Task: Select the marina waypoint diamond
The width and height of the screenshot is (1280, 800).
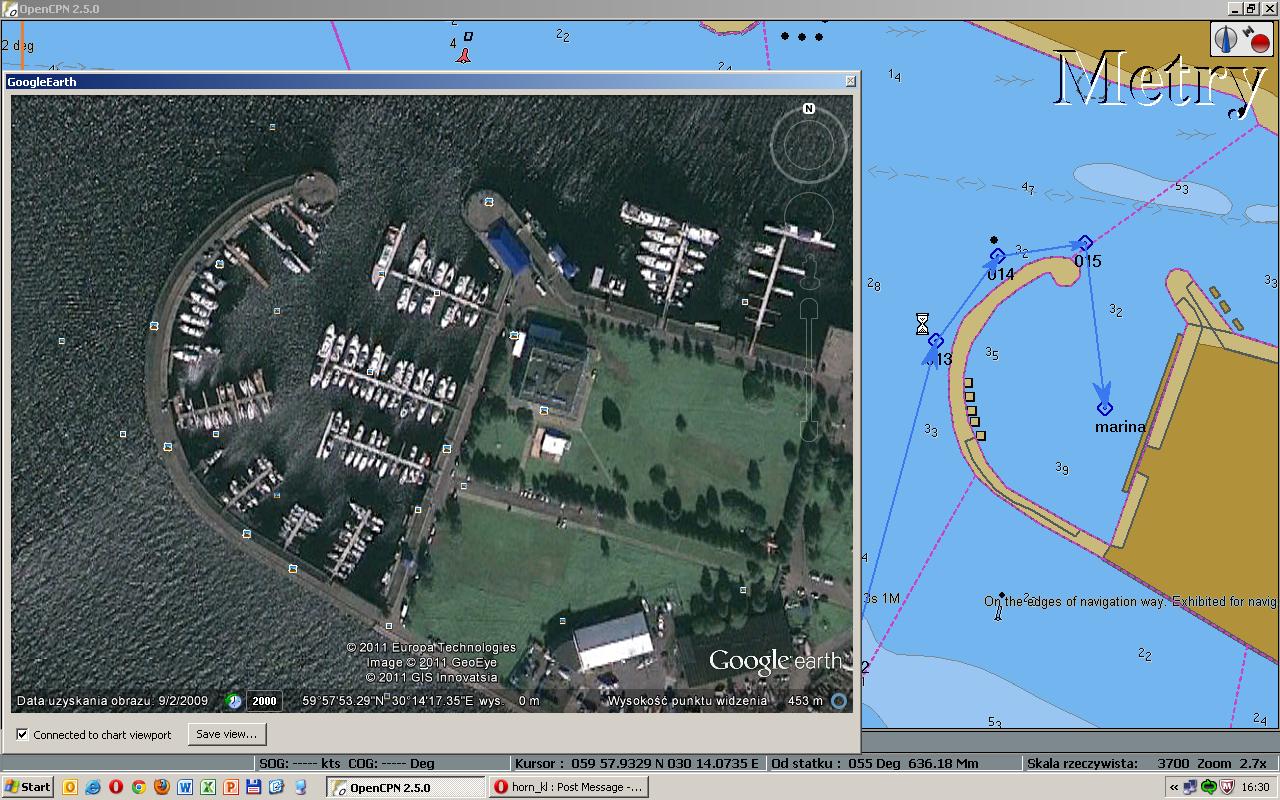Action: click(x=1104, y=408)
